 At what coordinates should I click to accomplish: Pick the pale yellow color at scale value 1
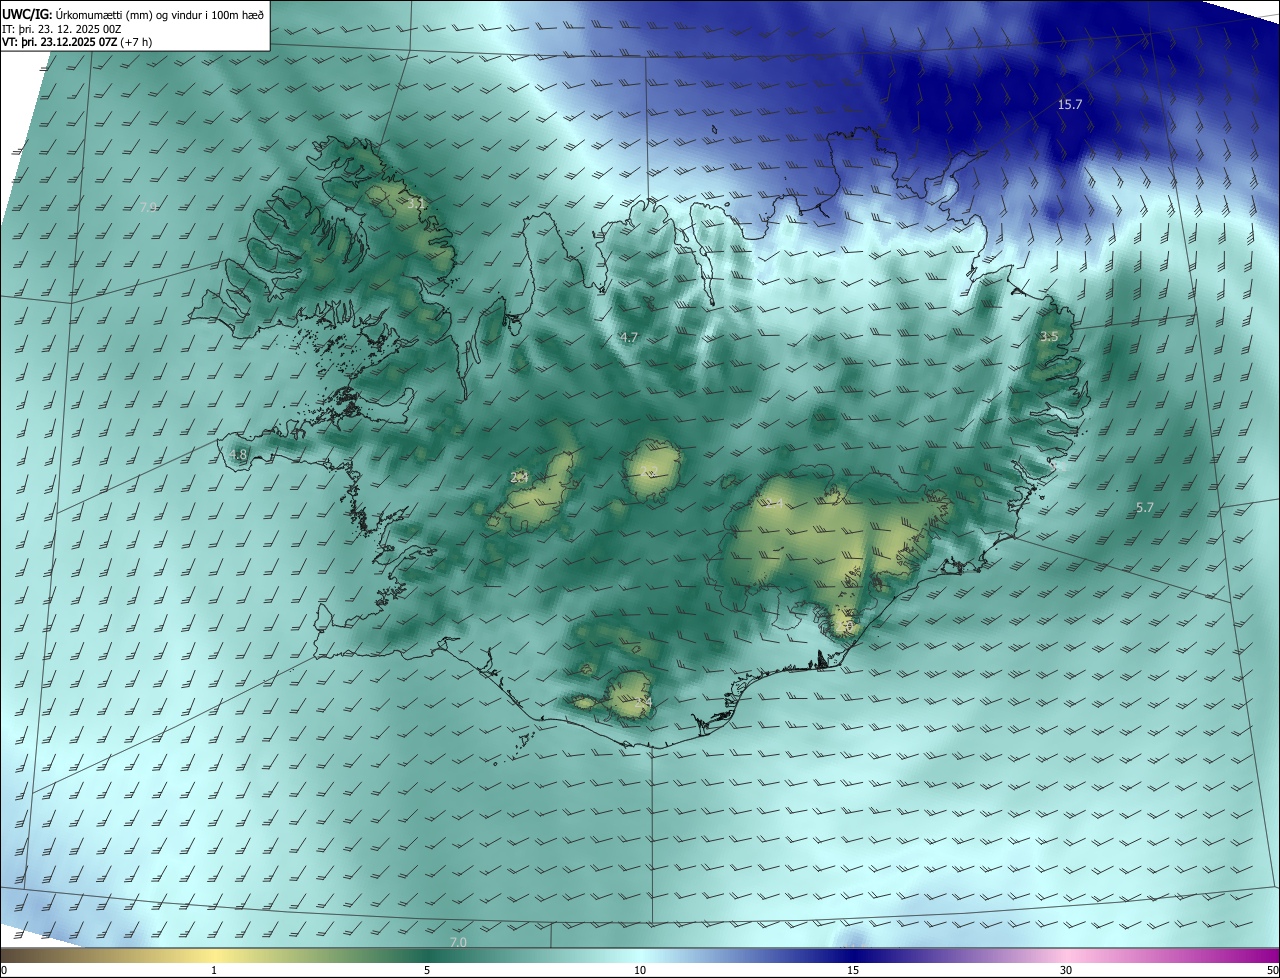click(215, 955)
